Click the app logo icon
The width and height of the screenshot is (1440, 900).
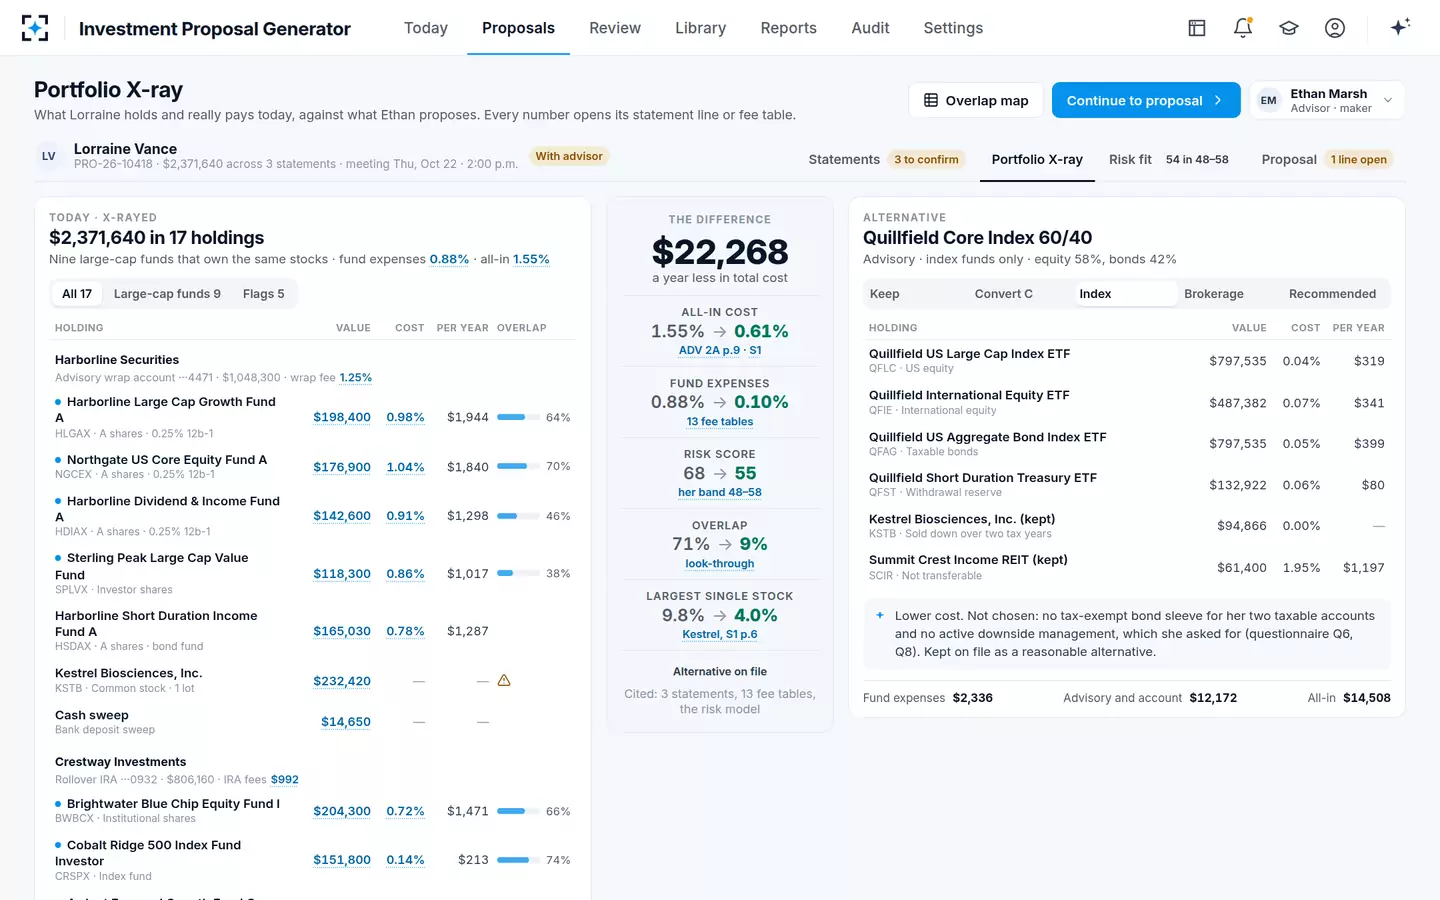(x=35, y=28)
